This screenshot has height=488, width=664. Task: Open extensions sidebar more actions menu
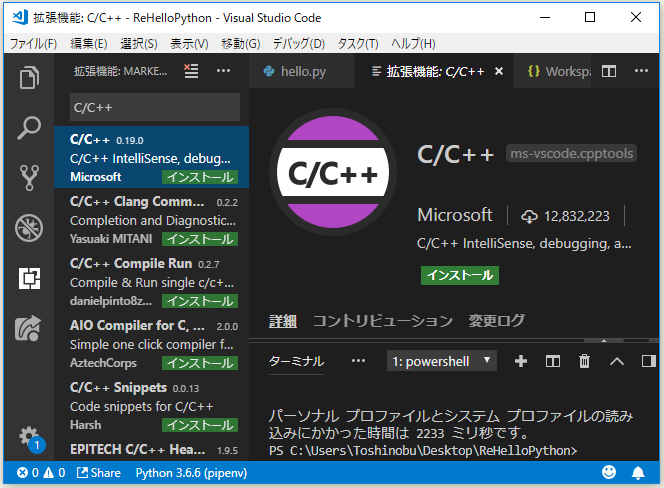pyautogui.click(x=223, y=71)
